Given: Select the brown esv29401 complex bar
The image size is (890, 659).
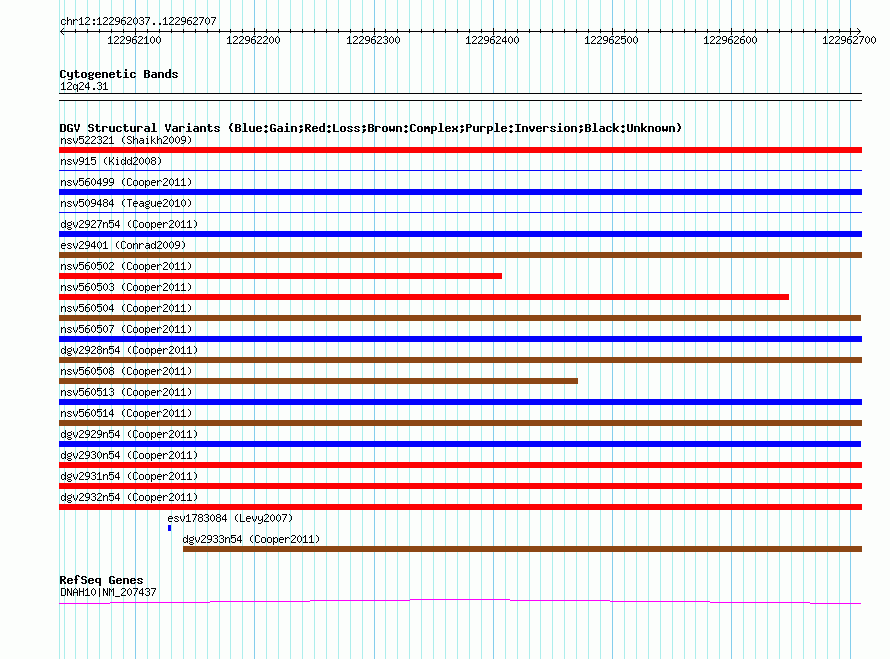Looking at the screenshot, I should pyautogui.click(x=460, y=255).
